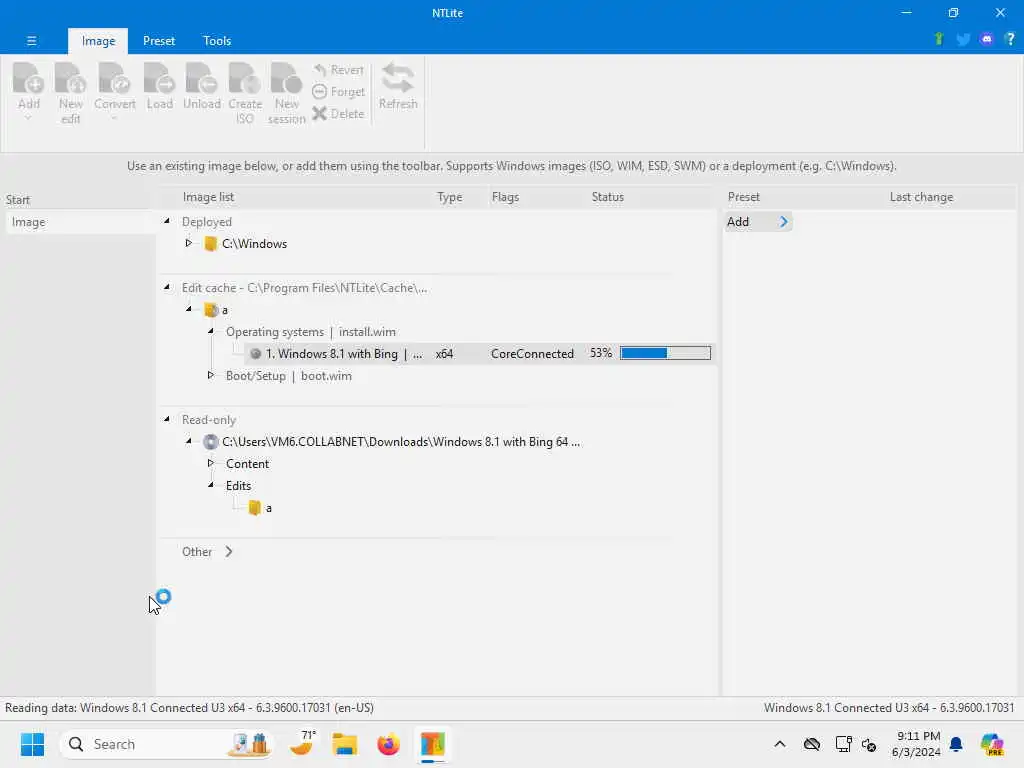1024x768 pixels.
Task: Switch to the Image tab
Action: tap(98, 40)
